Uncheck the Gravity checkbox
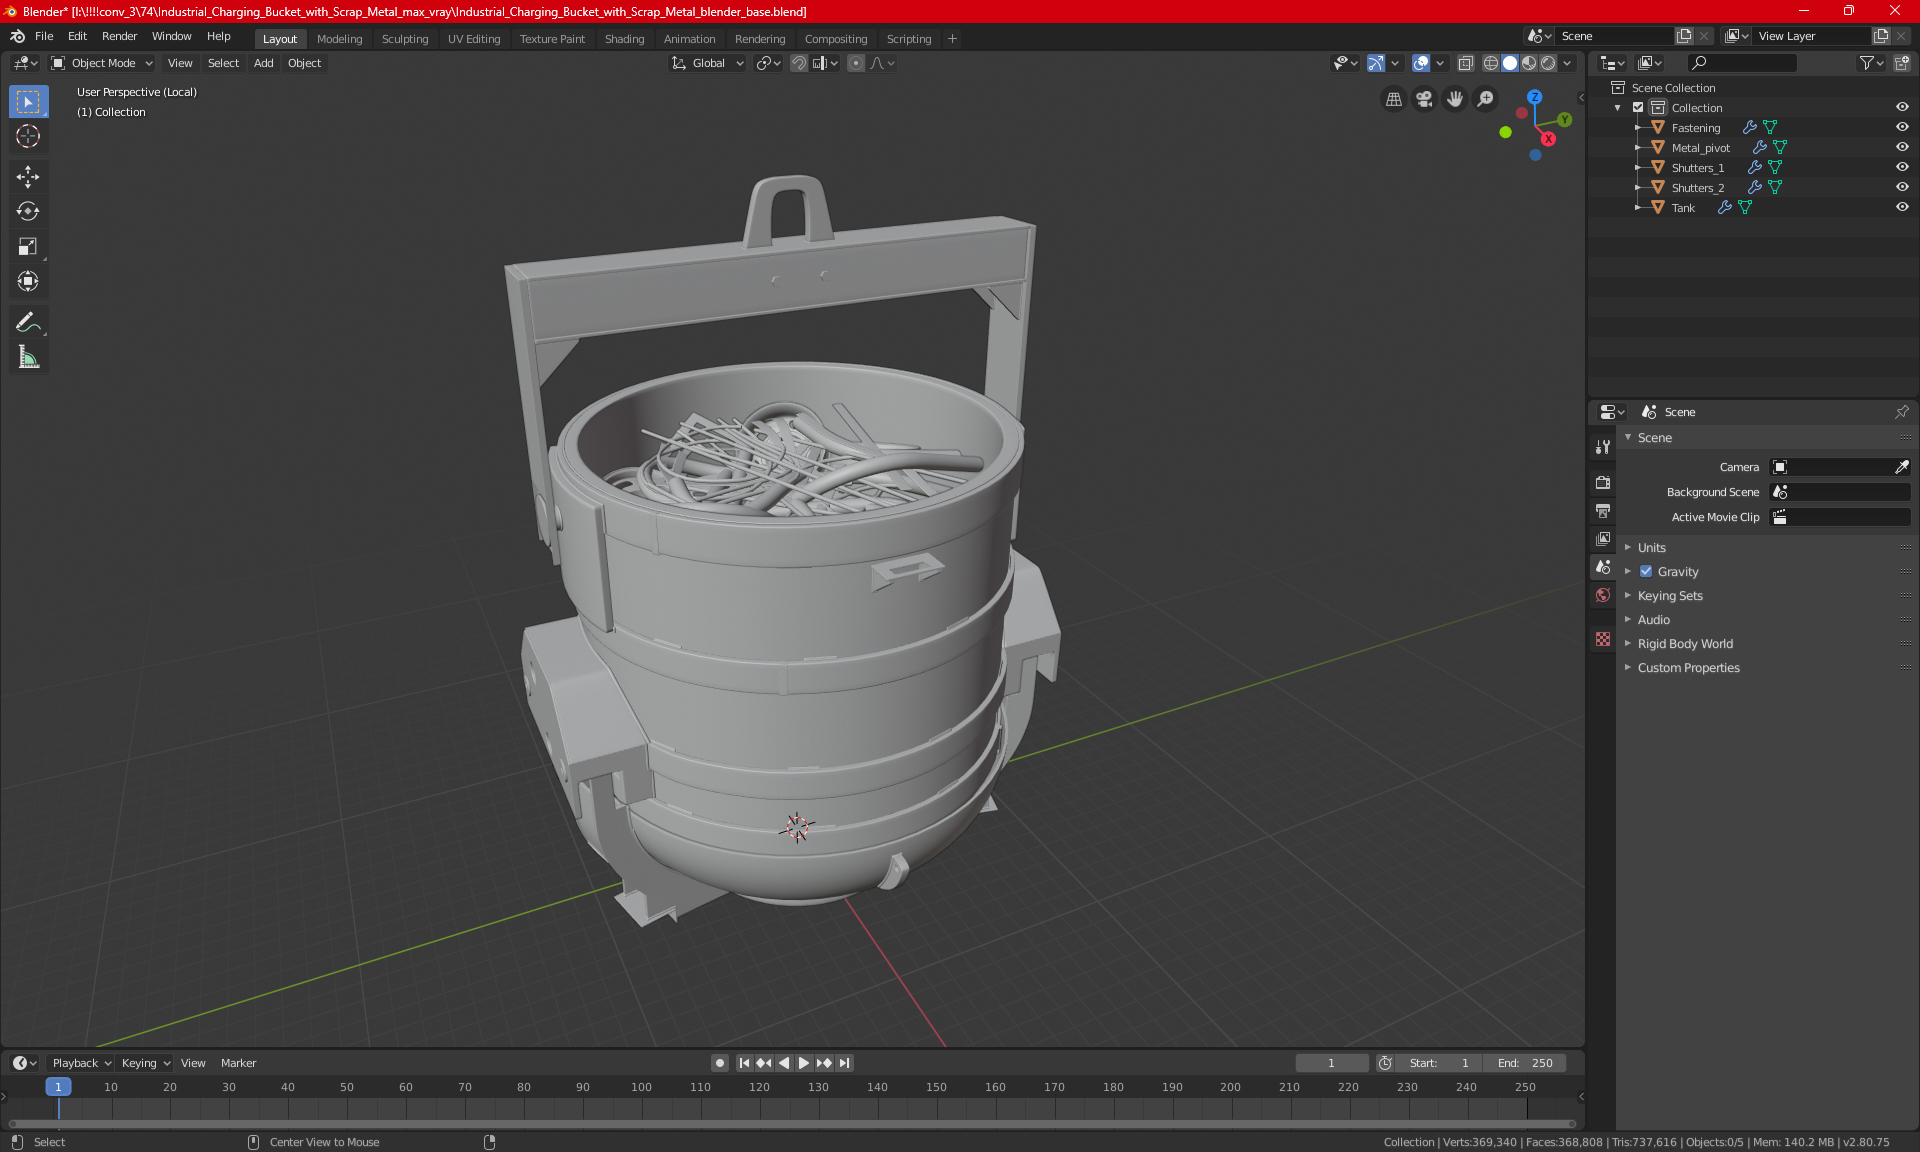The image size is (1920, 1152). (x=1646, y=572)
